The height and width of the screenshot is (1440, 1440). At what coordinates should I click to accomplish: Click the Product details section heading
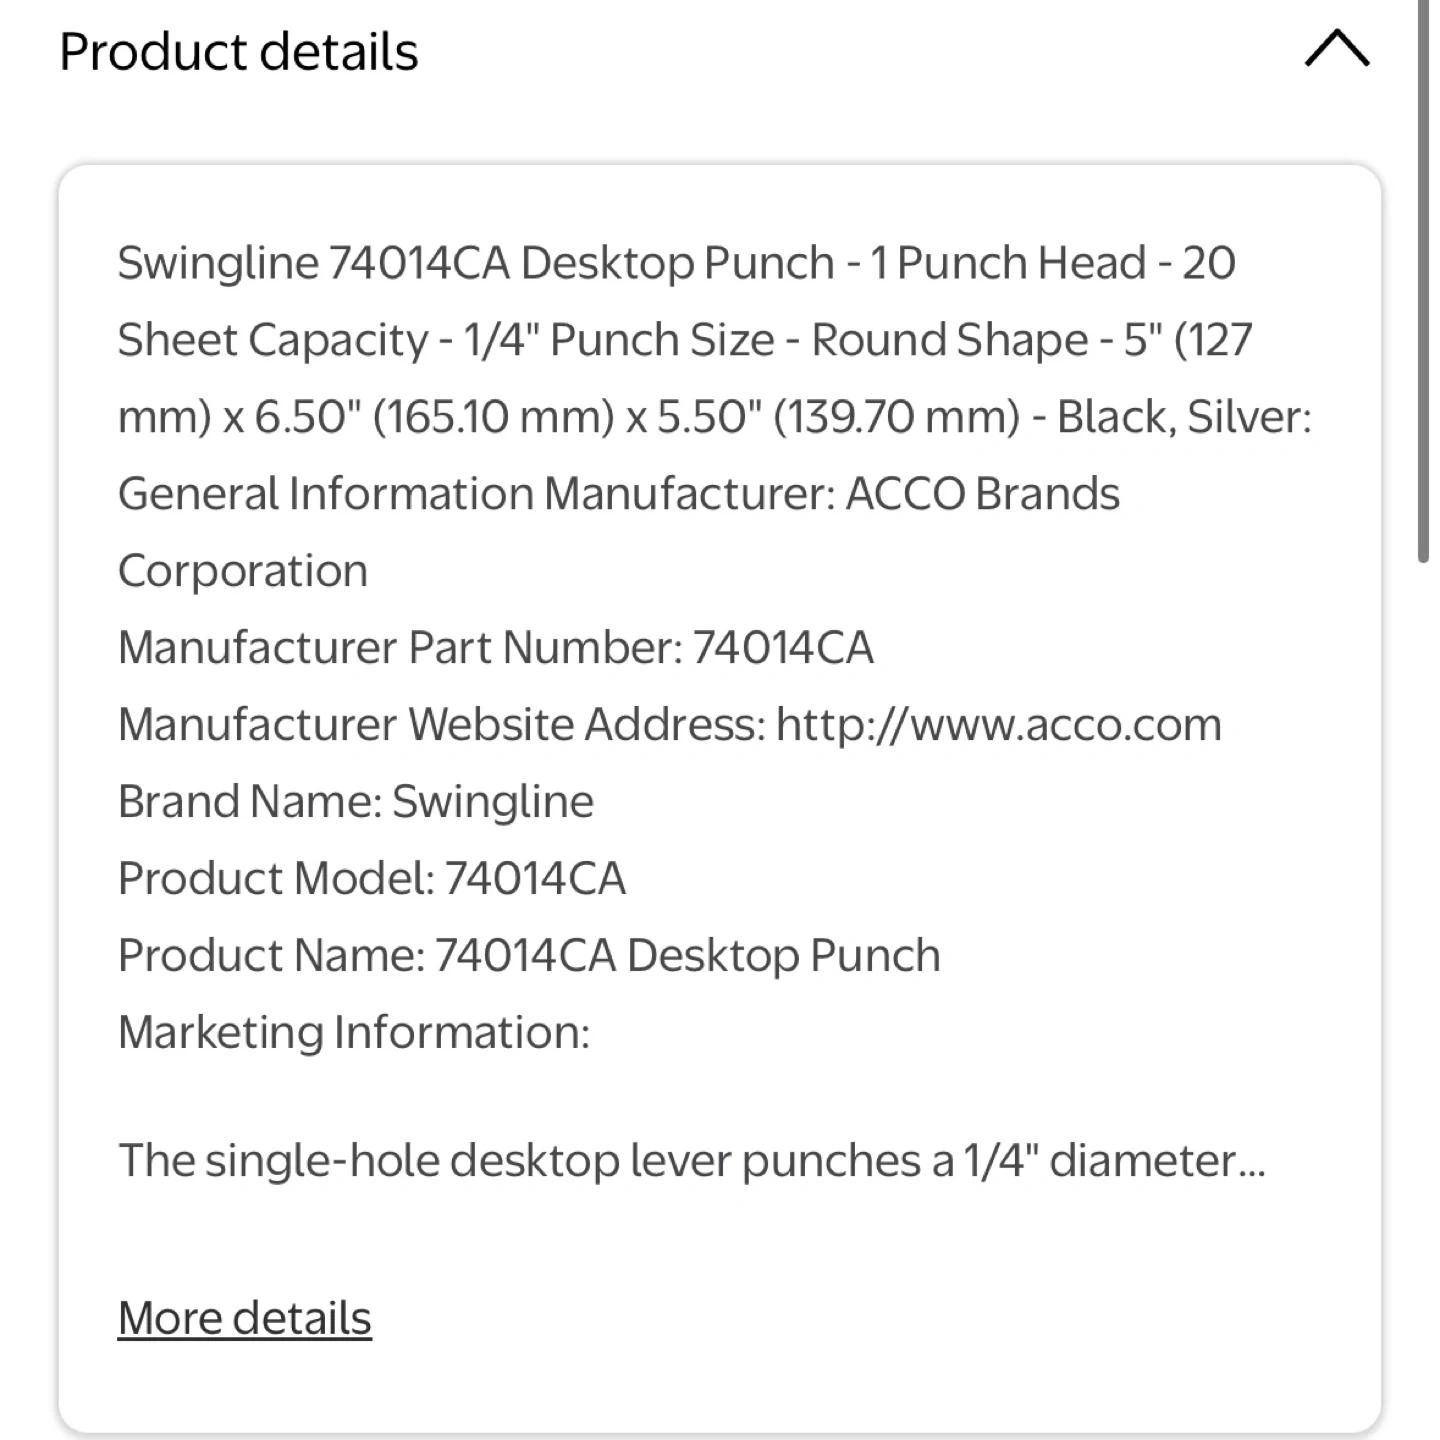tap(238, 52)
